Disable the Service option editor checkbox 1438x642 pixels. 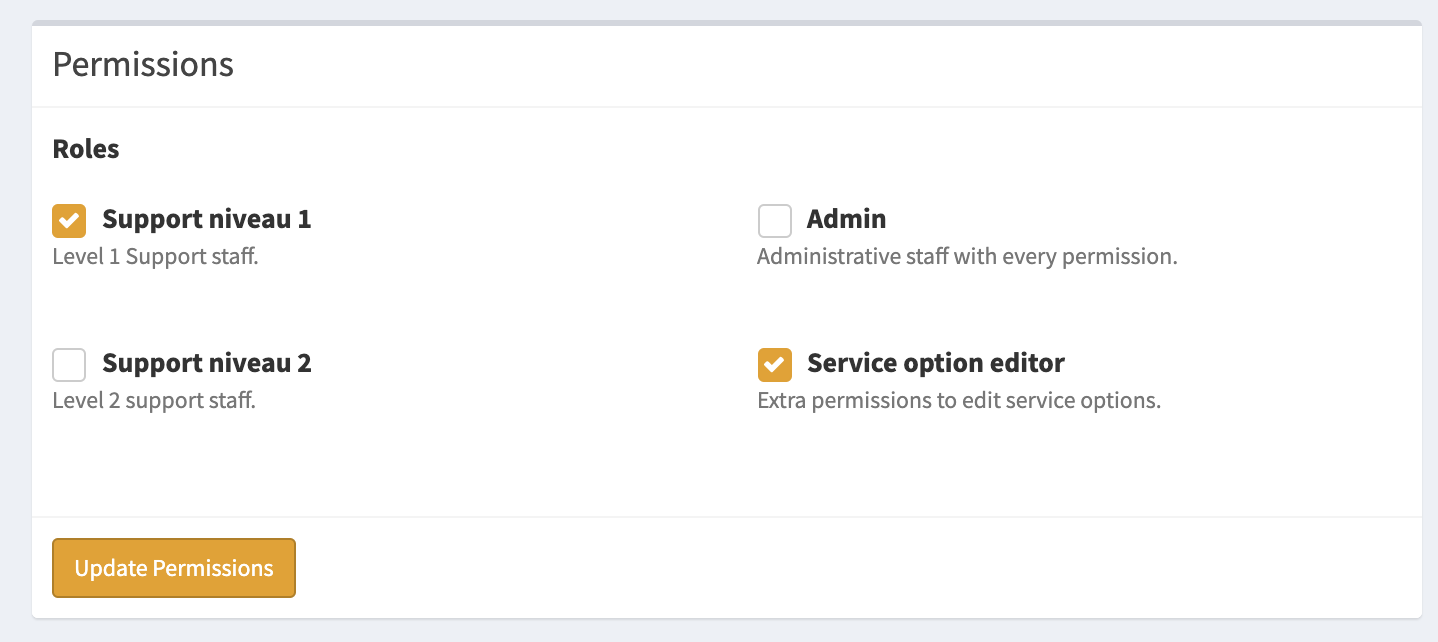click(x=774, y=364)
